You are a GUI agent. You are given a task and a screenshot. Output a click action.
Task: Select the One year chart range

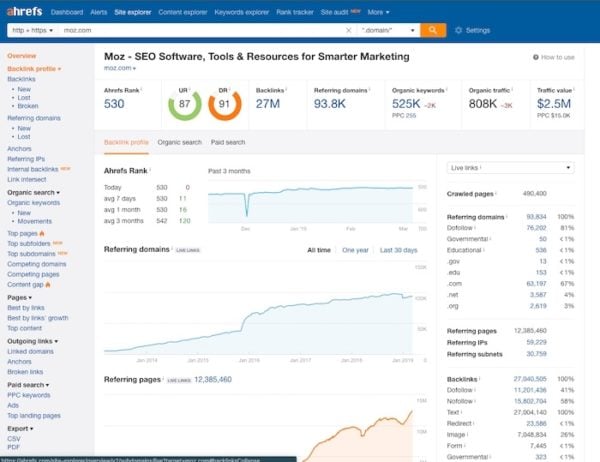tap(355, 250)
